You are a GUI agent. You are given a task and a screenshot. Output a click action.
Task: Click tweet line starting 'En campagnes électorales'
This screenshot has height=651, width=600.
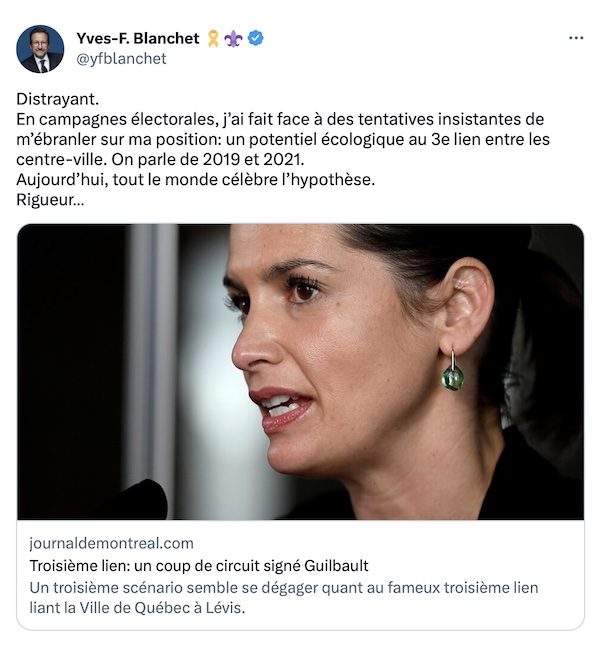click(280, 119)
